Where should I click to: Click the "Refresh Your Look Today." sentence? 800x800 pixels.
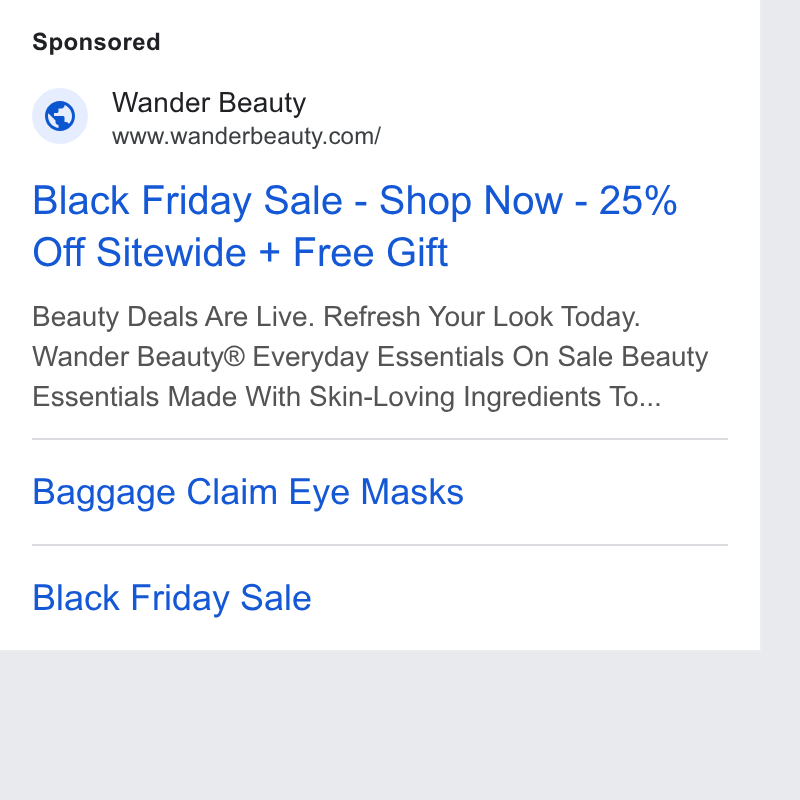482,317
